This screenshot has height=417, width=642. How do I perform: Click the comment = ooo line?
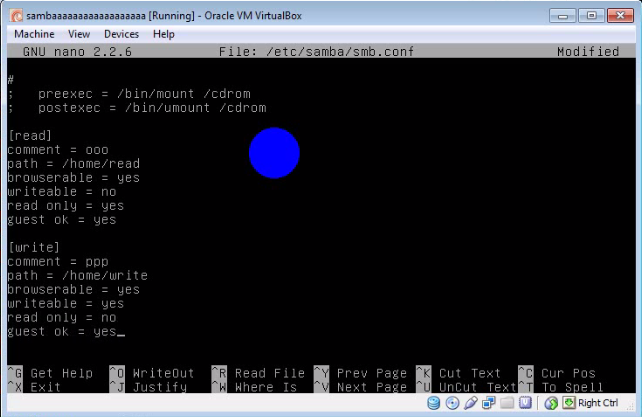(58, 150)
